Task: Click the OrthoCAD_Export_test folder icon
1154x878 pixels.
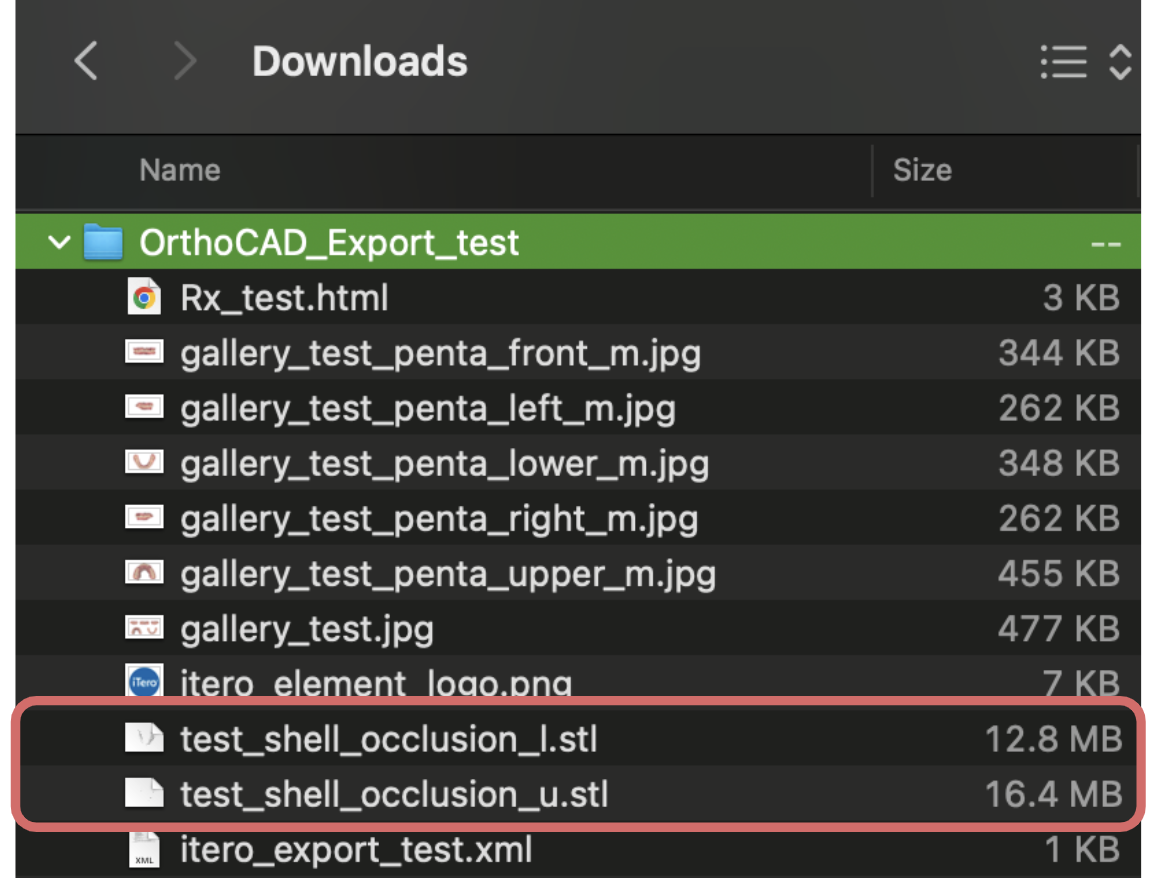Action: pyautogui.click(x=103, y=241)
